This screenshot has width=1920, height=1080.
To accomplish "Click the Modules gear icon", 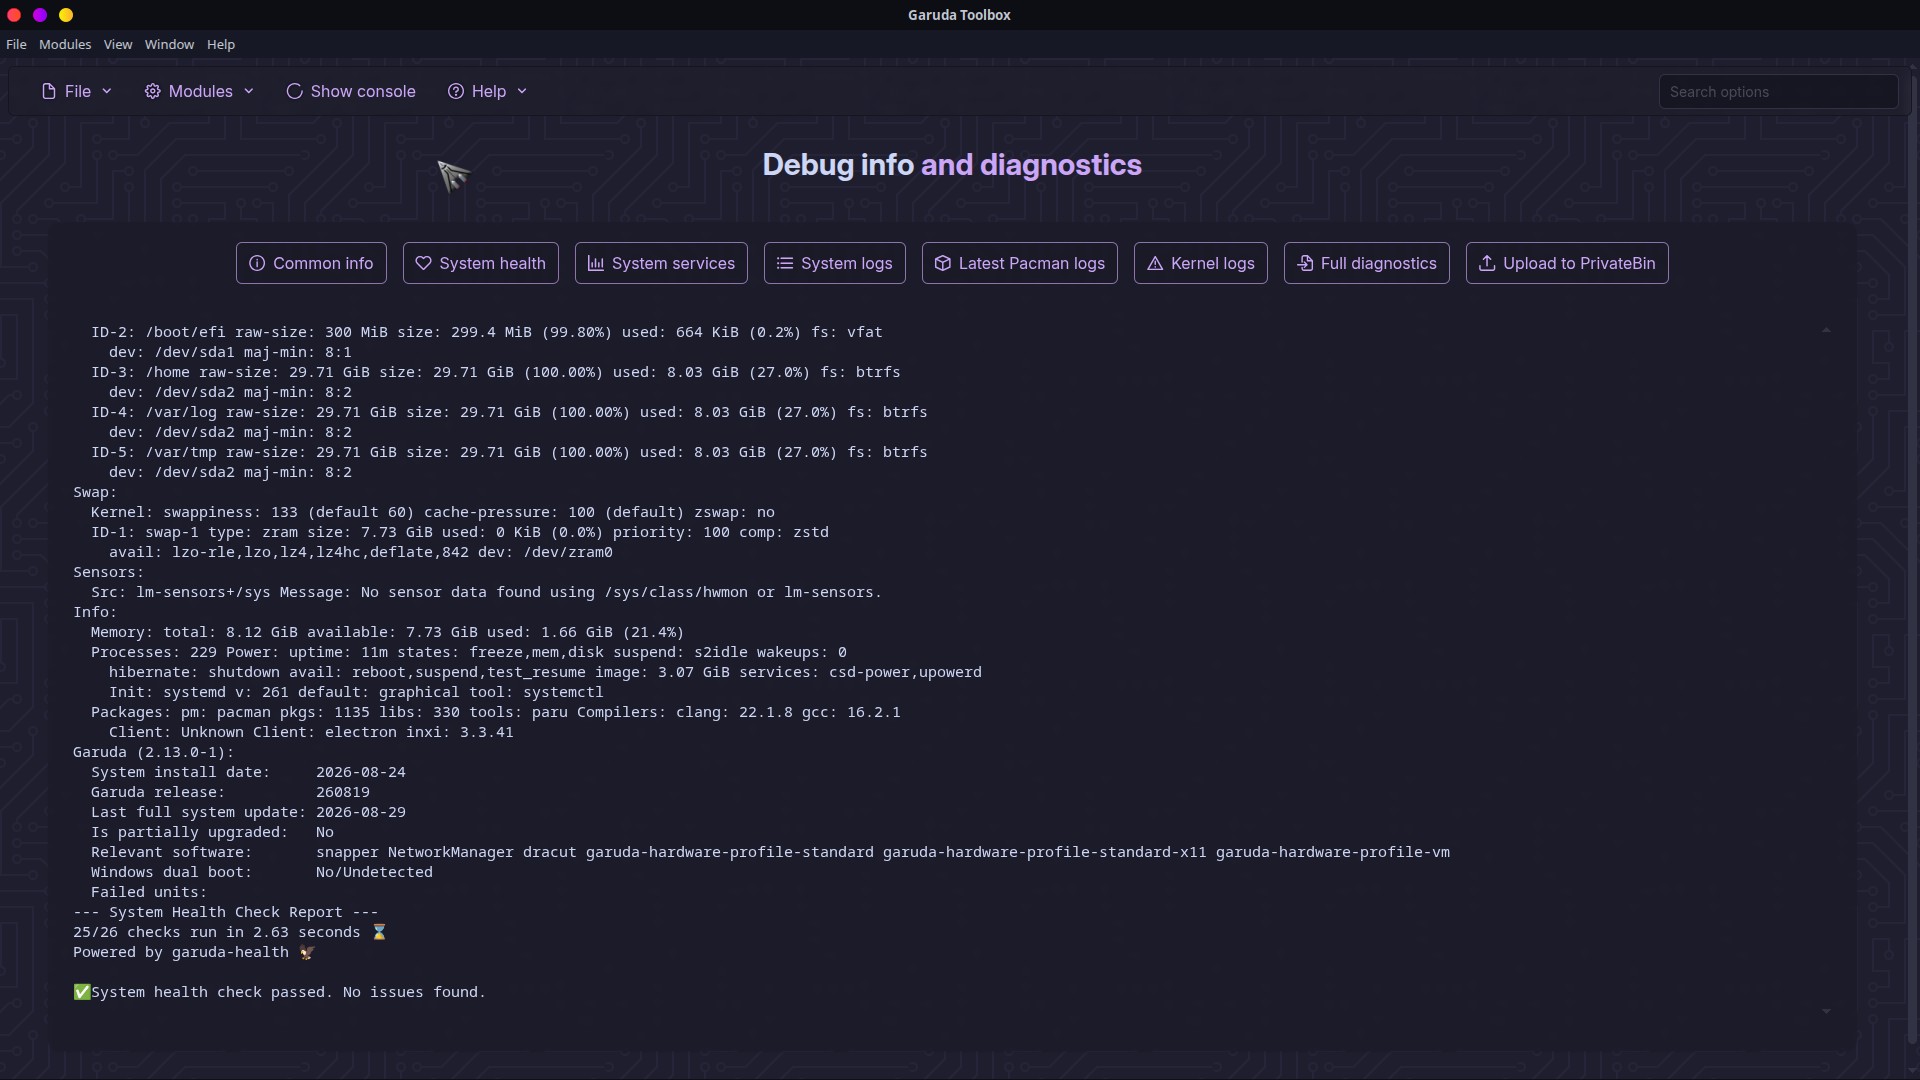I will (152, 91).
